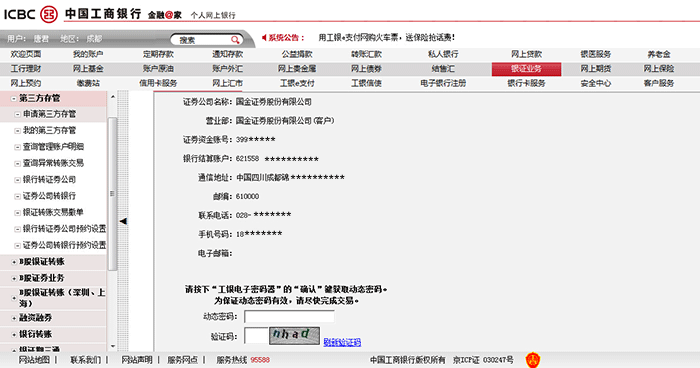Expand the 融资融券 section

pos(14,318)
